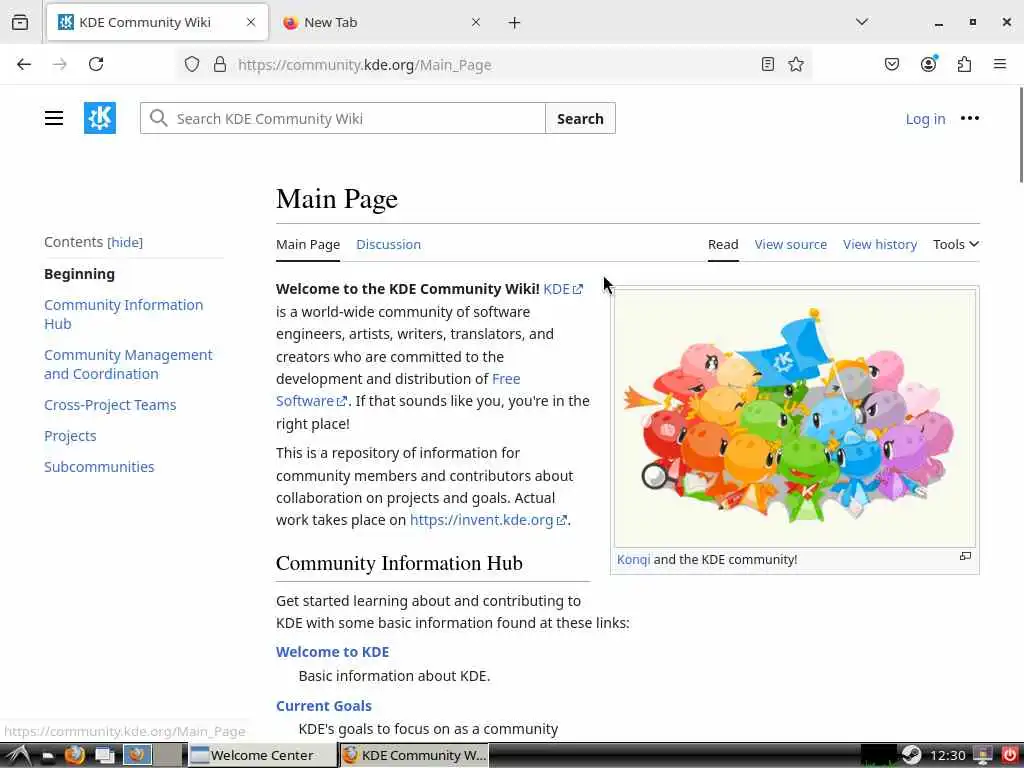Screen dimensions: 1024x768
Task: Open the extensions puzzle menu
Action: (x=964, y=64)
